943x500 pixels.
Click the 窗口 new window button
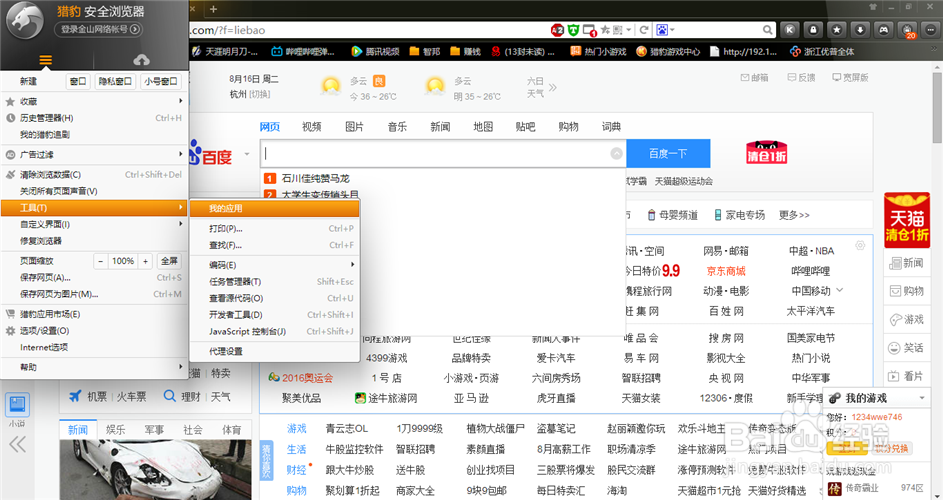pos(78,81)
